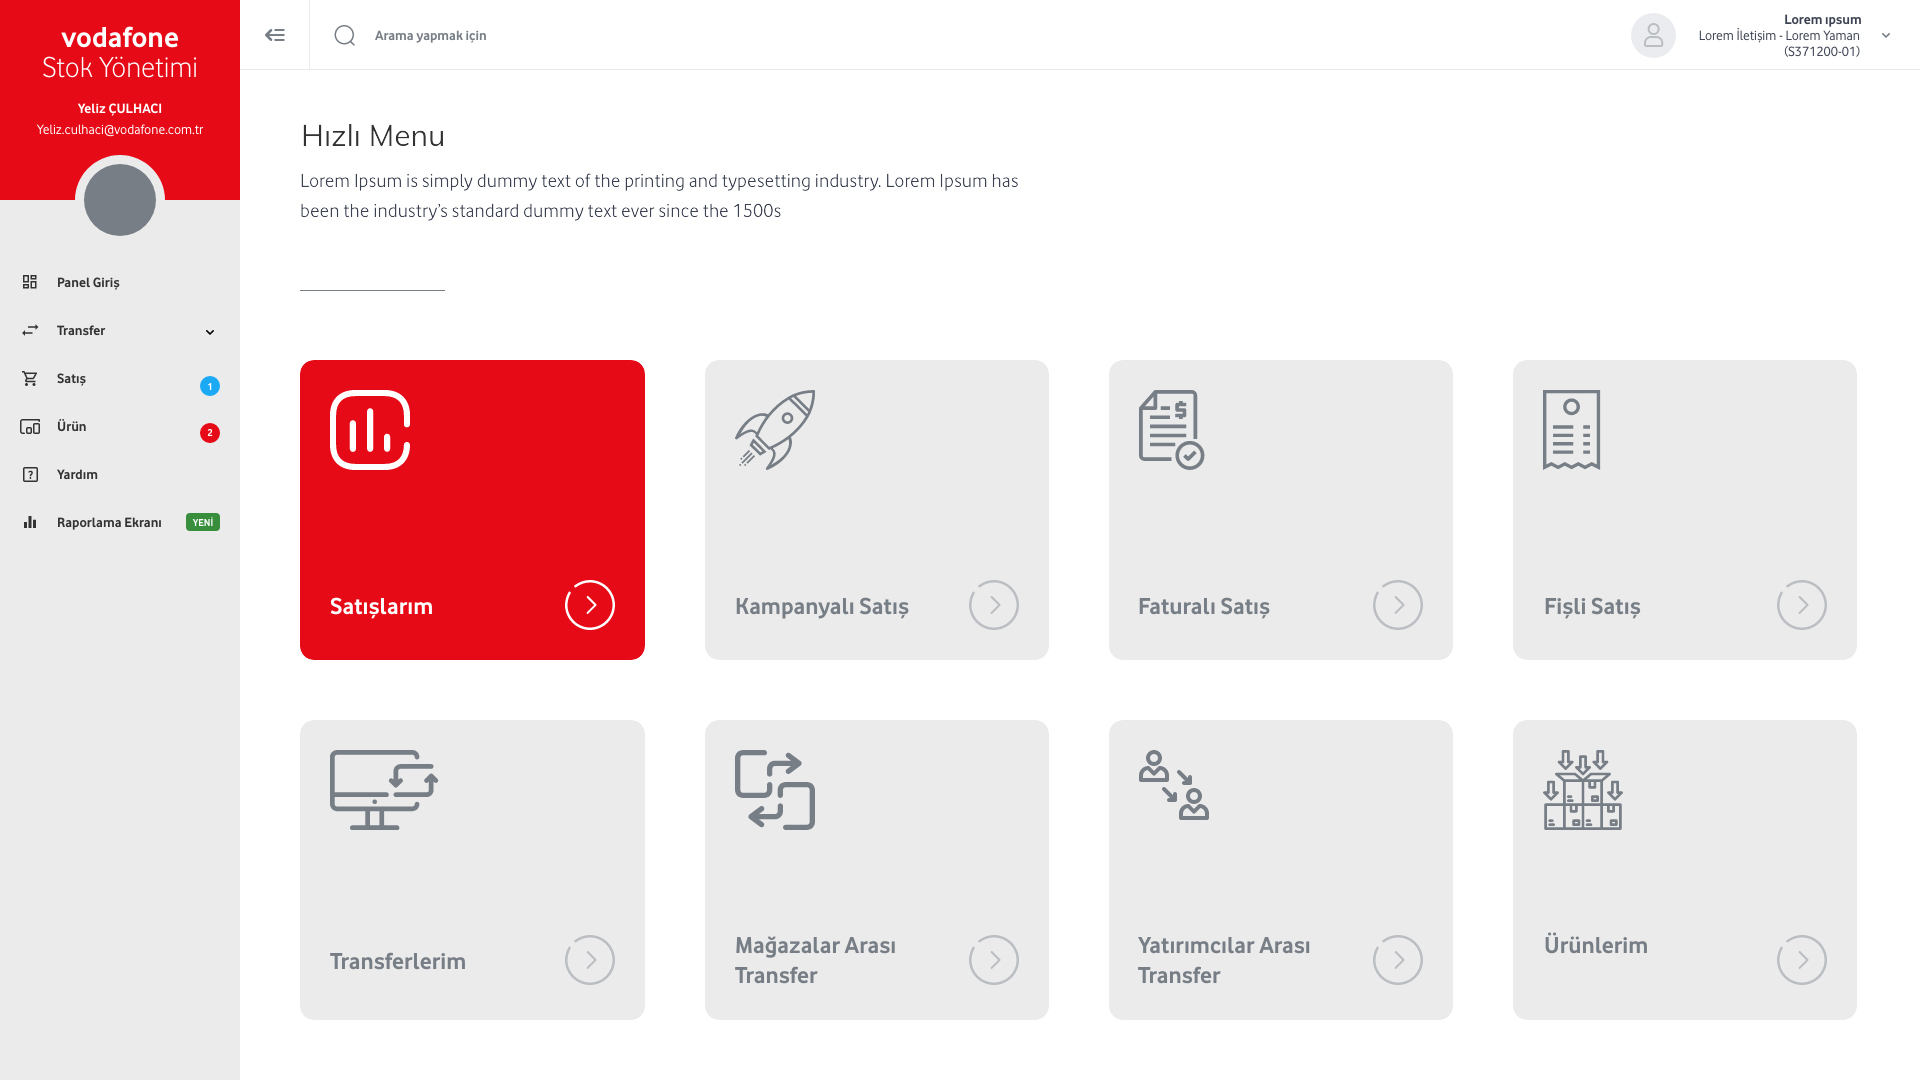Click the Yeliz.culhaci@vodafone.com.tr email text
This screenshot has width=1920, height=1080.
120,130
